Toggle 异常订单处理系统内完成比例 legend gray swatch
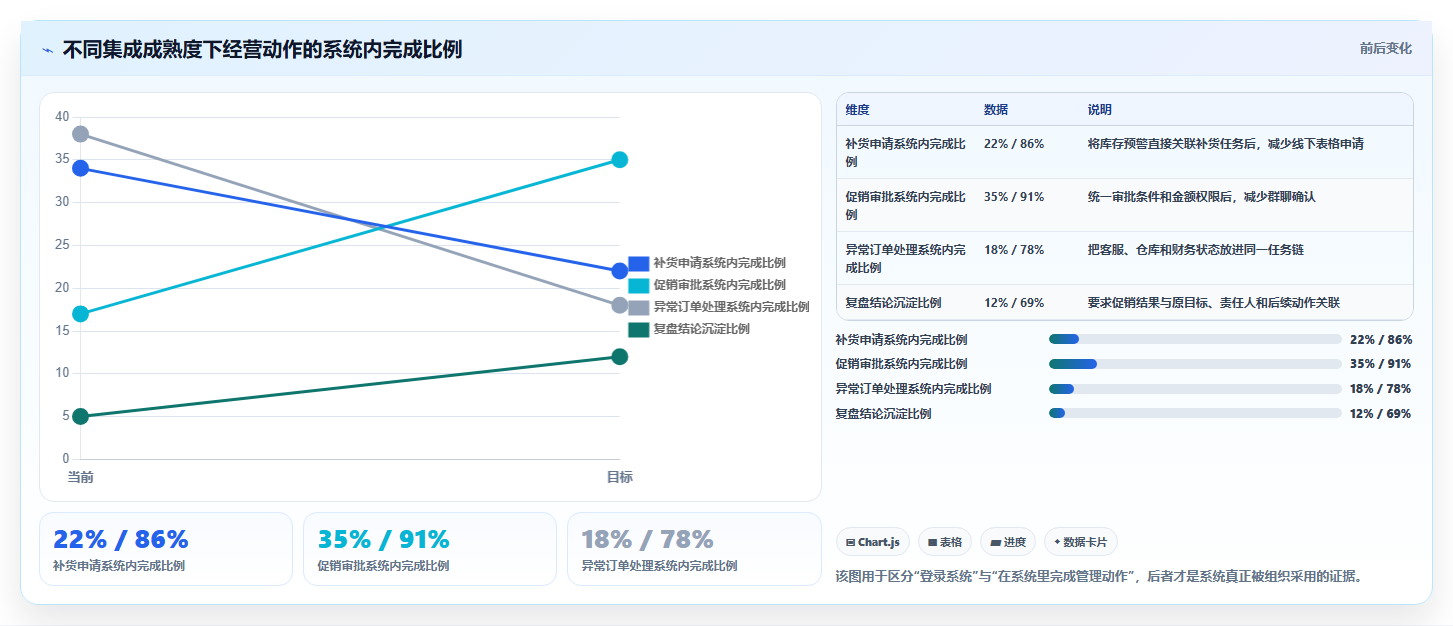The height and width of the screenshot is (626, 1453). coord(639,307)
